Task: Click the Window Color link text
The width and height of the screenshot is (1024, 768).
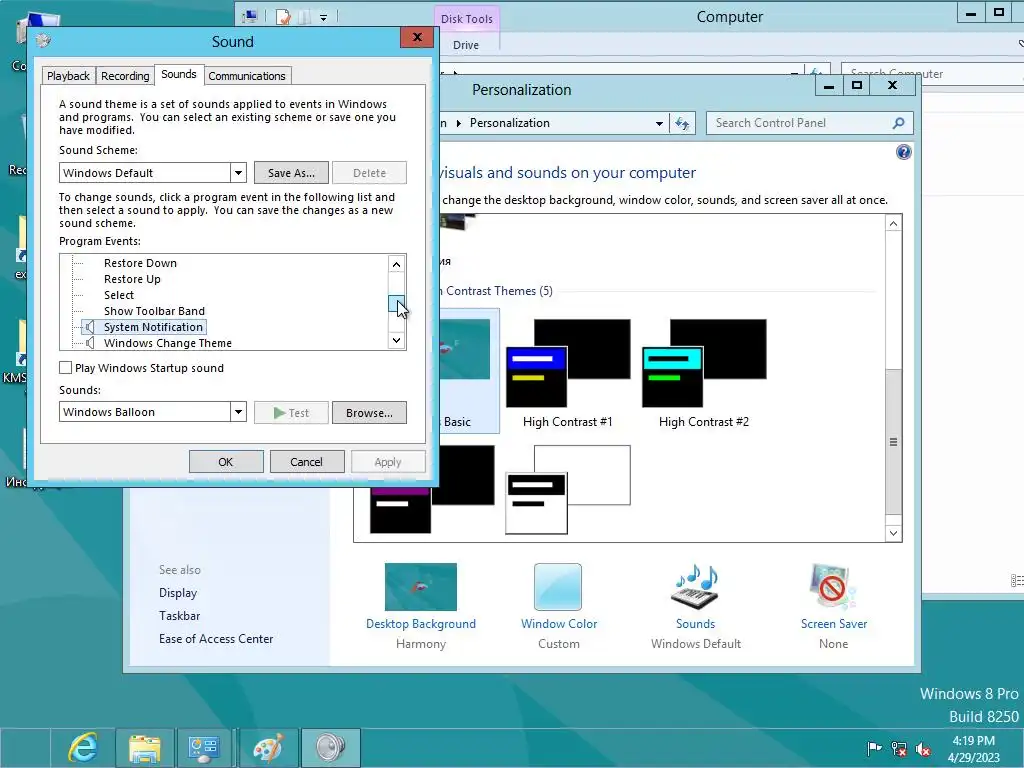Action: pos(559,624)
